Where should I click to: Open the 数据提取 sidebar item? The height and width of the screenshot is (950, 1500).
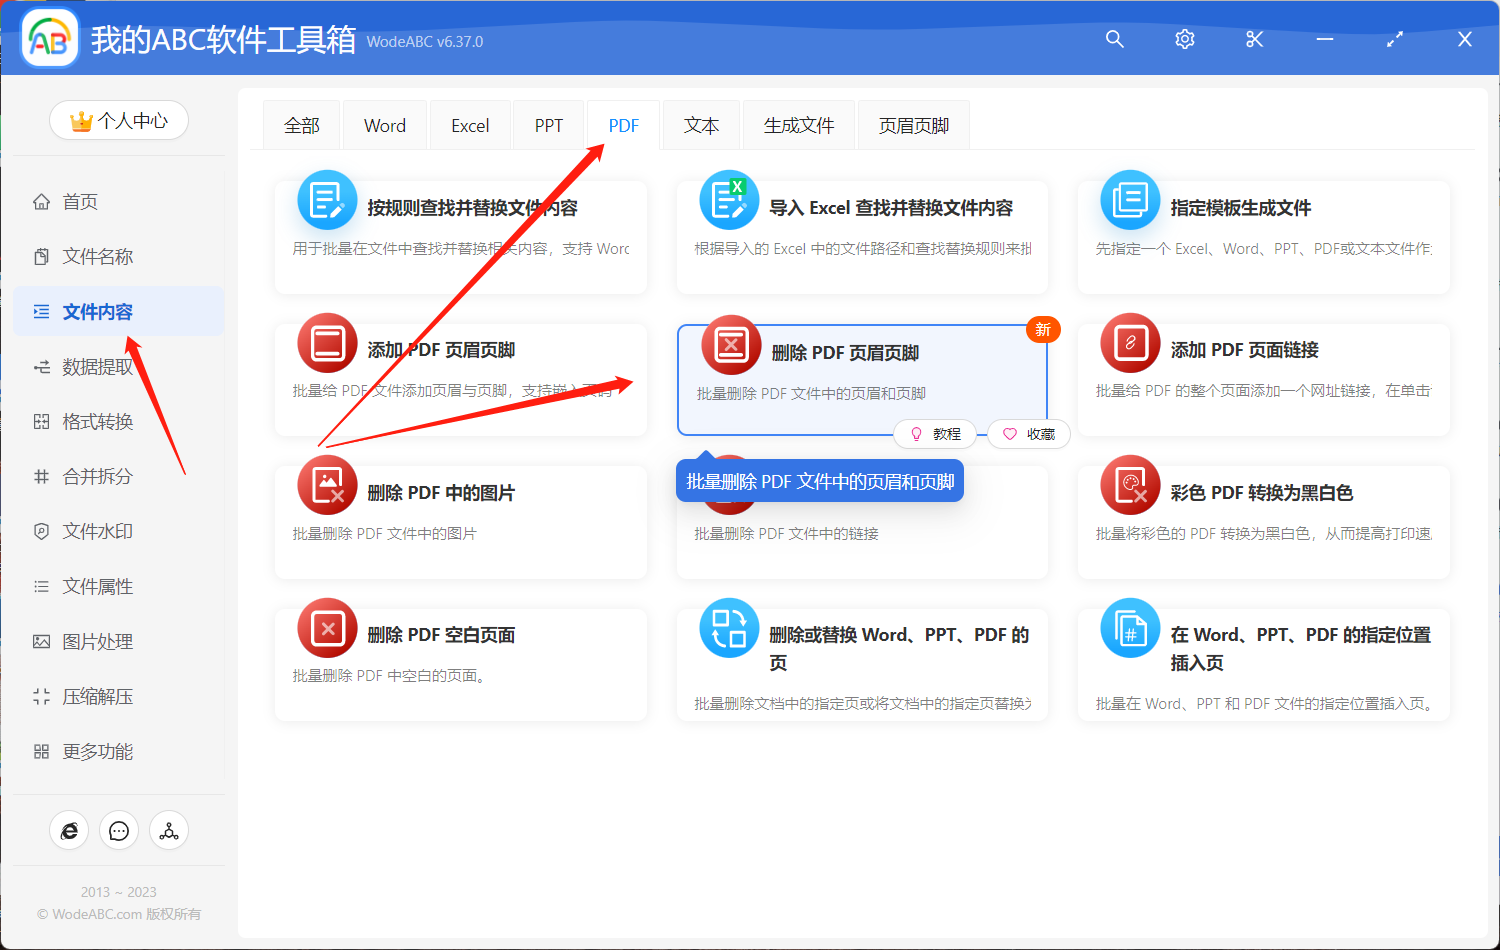(x=90, y=366)
